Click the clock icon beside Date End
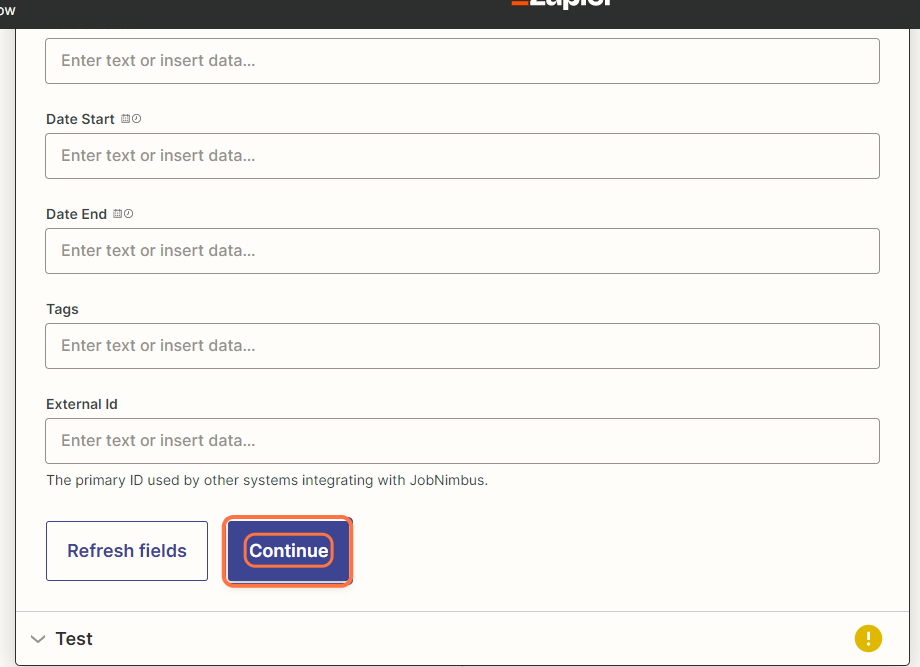920x667 pixels. [x=129, y=214]
